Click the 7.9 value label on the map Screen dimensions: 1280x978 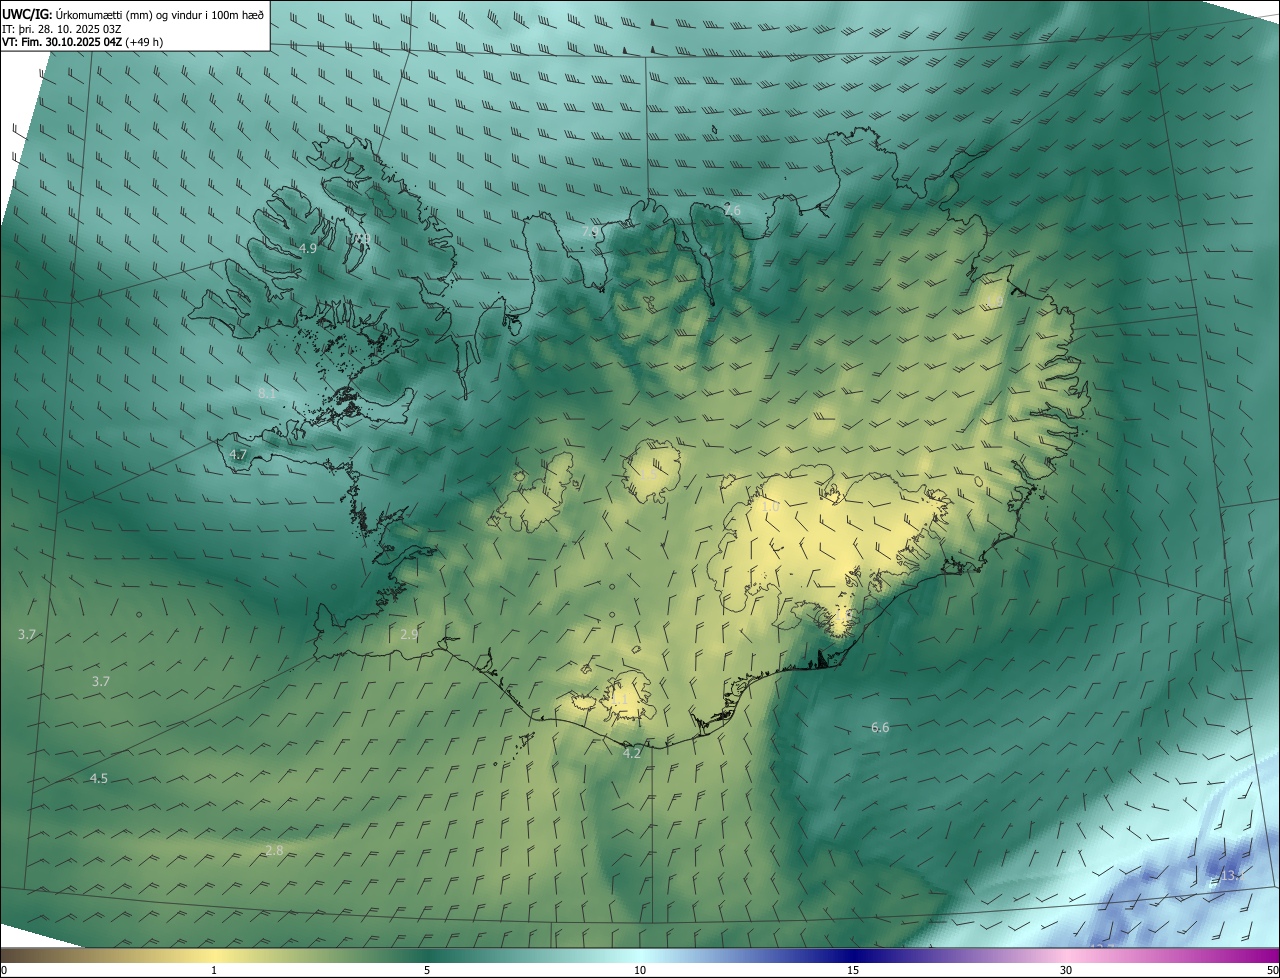[591, 232]
